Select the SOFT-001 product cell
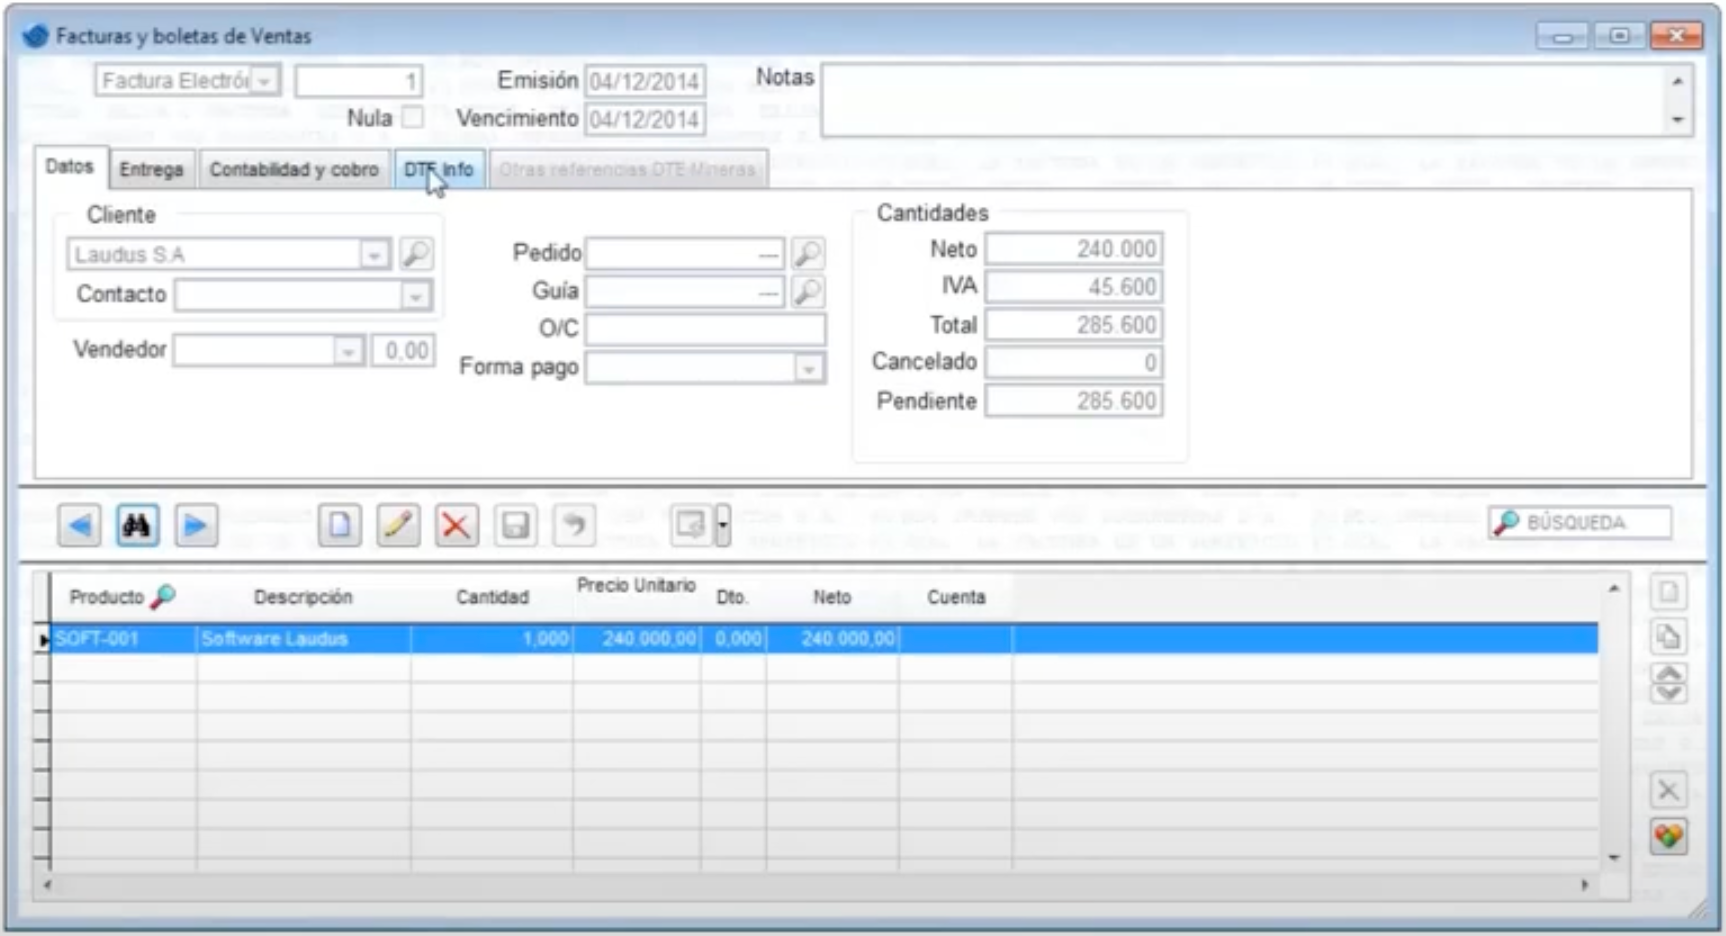 (124, 639)
